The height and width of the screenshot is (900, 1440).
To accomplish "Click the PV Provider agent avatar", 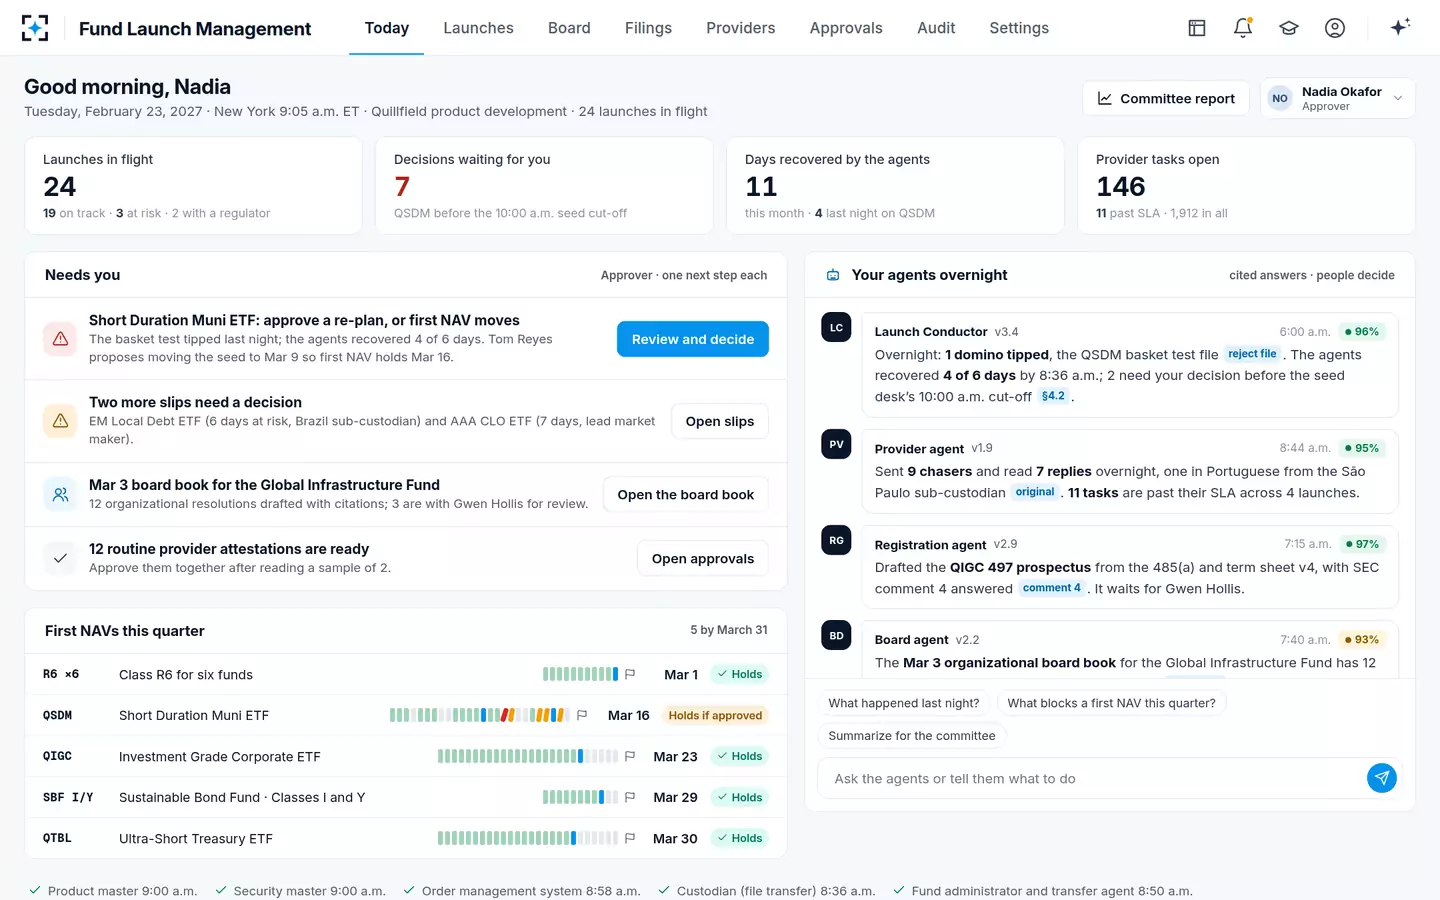I will [x=836, y=444].
